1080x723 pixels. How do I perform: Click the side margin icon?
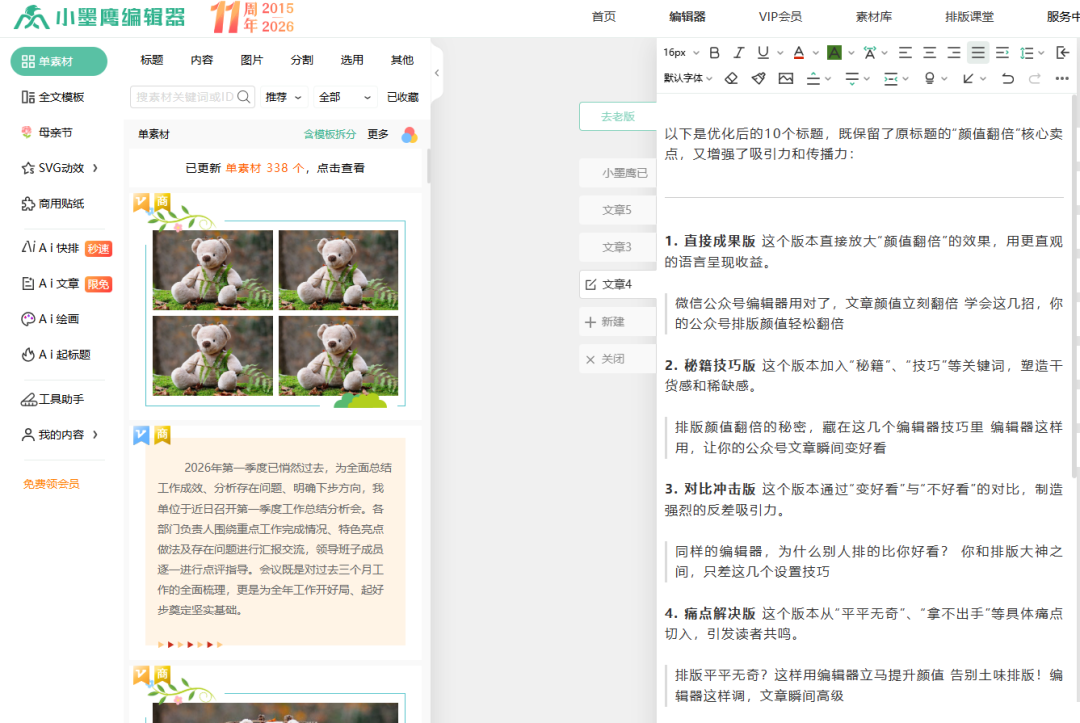coord(891,78)
